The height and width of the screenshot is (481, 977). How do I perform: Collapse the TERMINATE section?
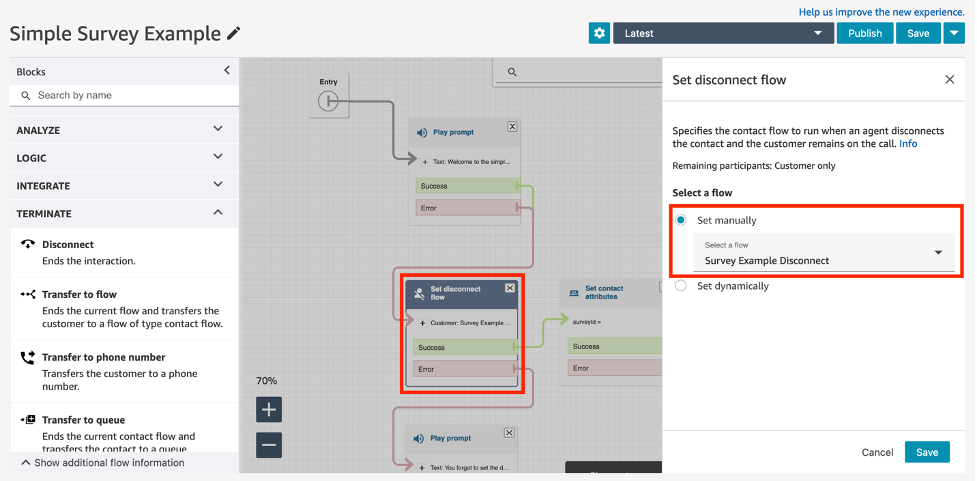point(125,213)
